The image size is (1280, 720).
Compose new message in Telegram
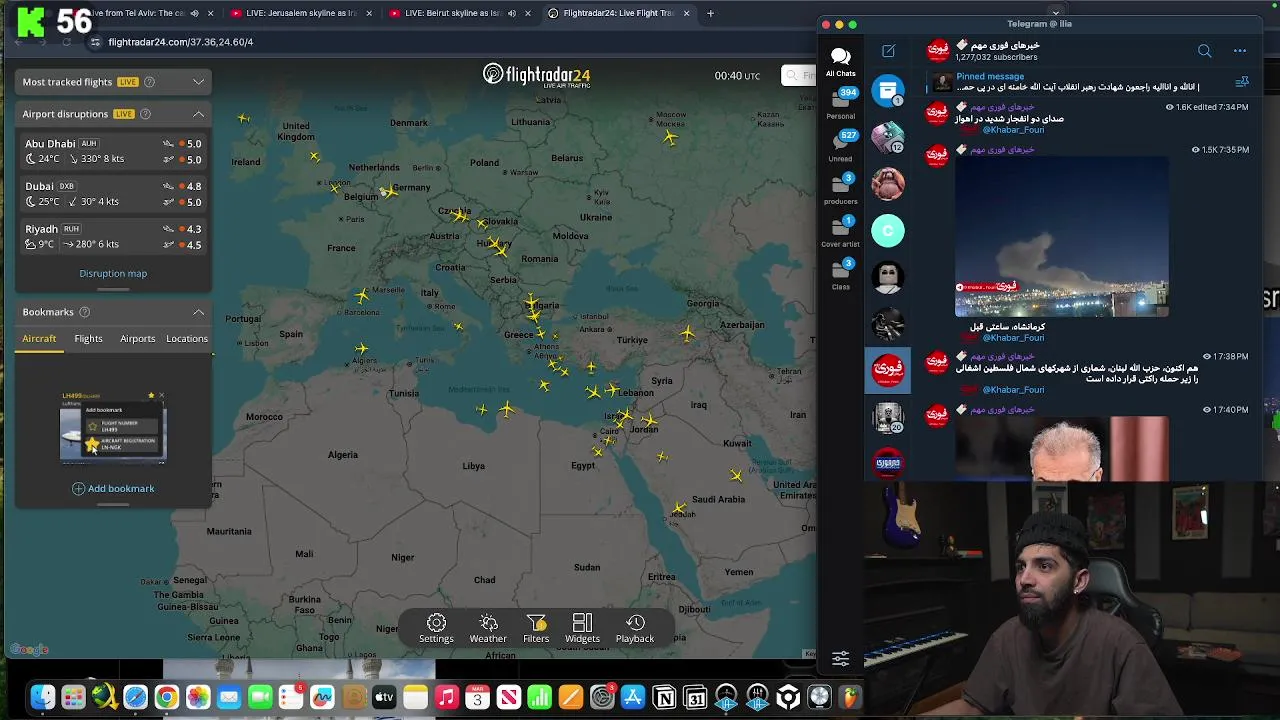click(888, 51)
